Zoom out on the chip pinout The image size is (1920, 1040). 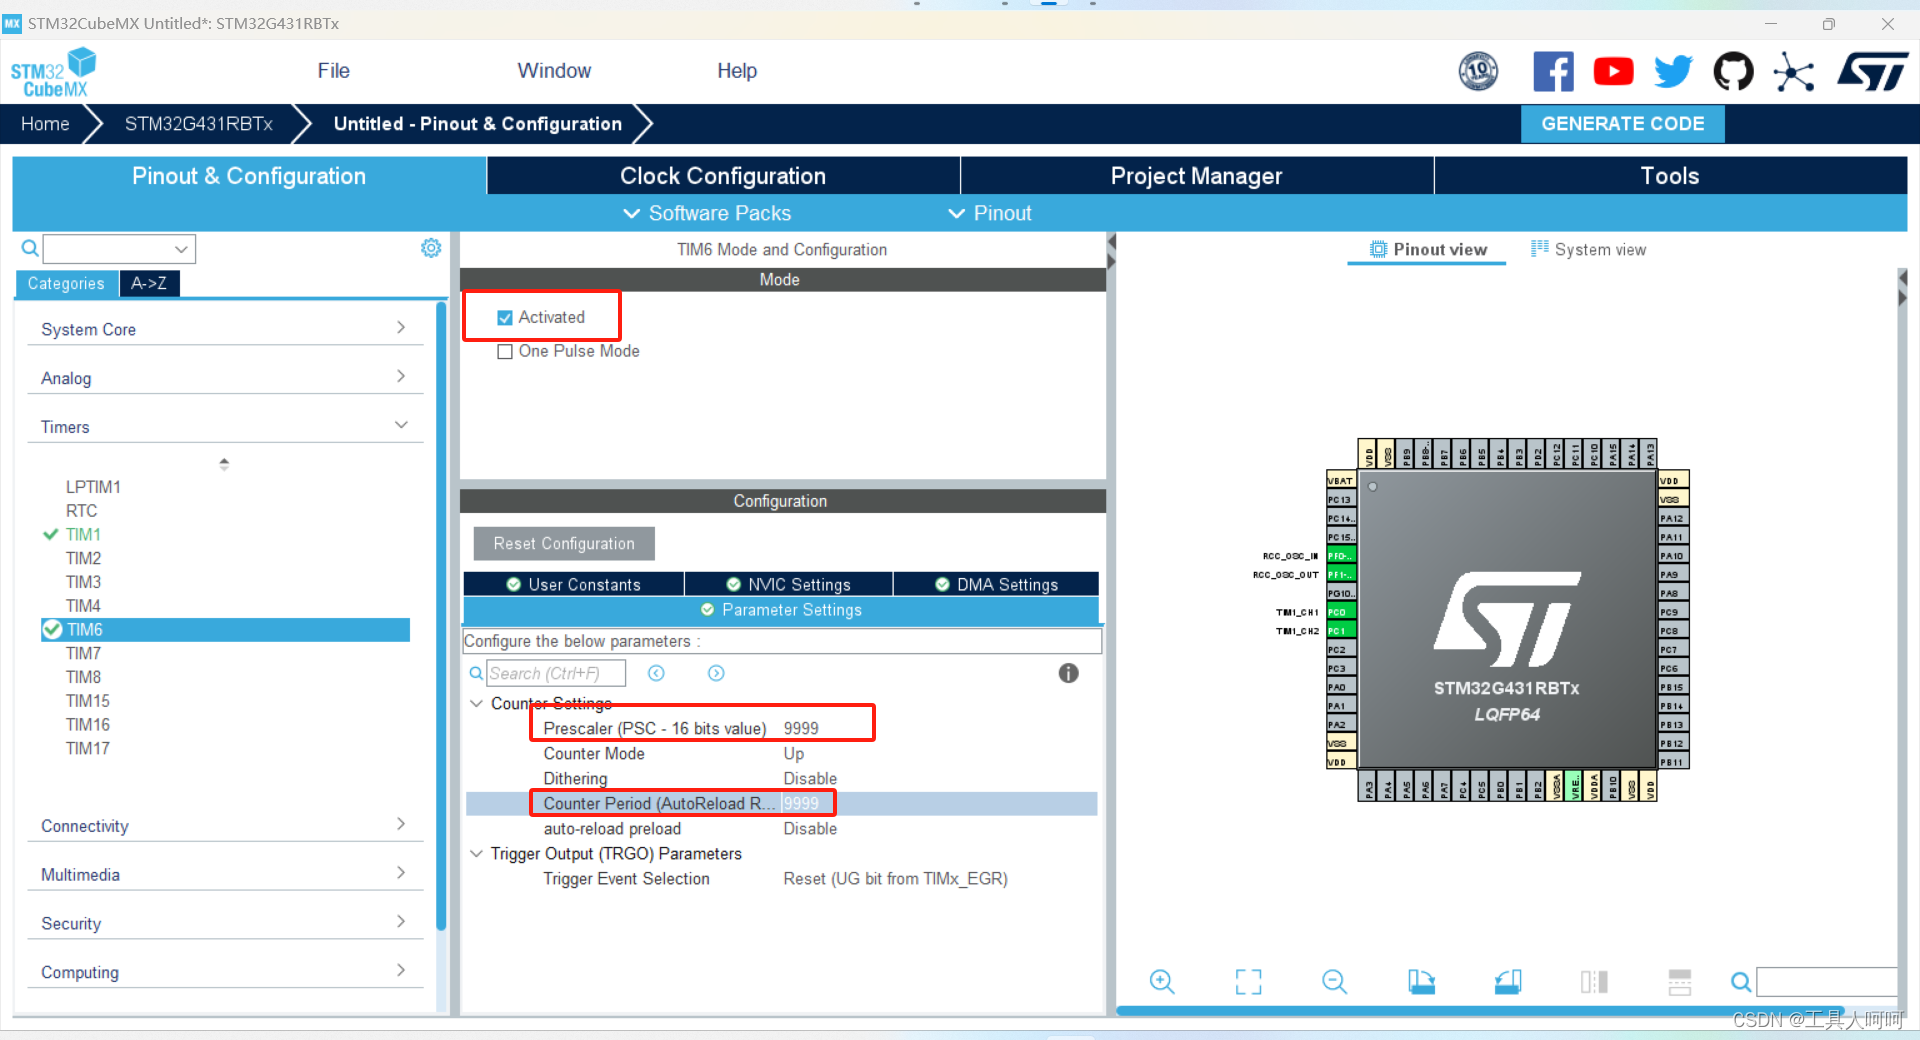click(1334, 982)
